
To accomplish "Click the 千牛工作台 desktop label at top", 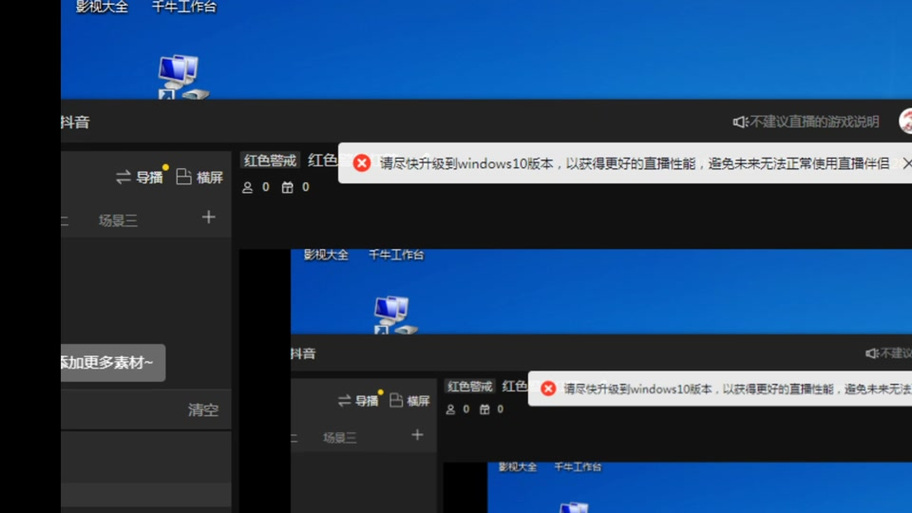I will [x=184, y=7].
